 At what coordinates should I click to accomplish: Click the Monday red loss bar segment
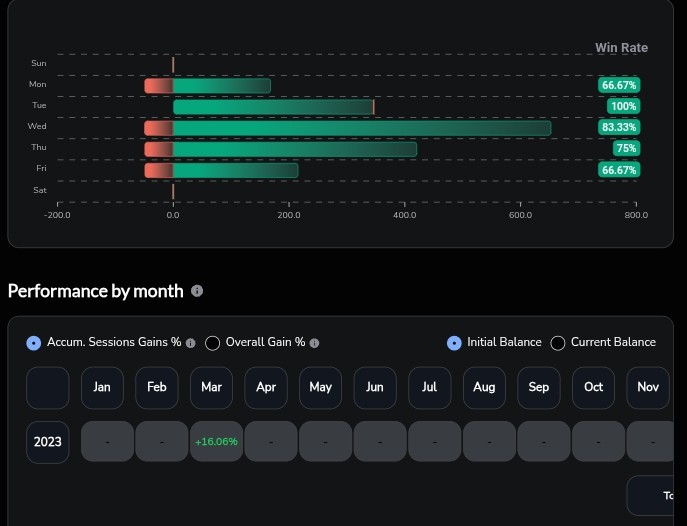(159, 86)
